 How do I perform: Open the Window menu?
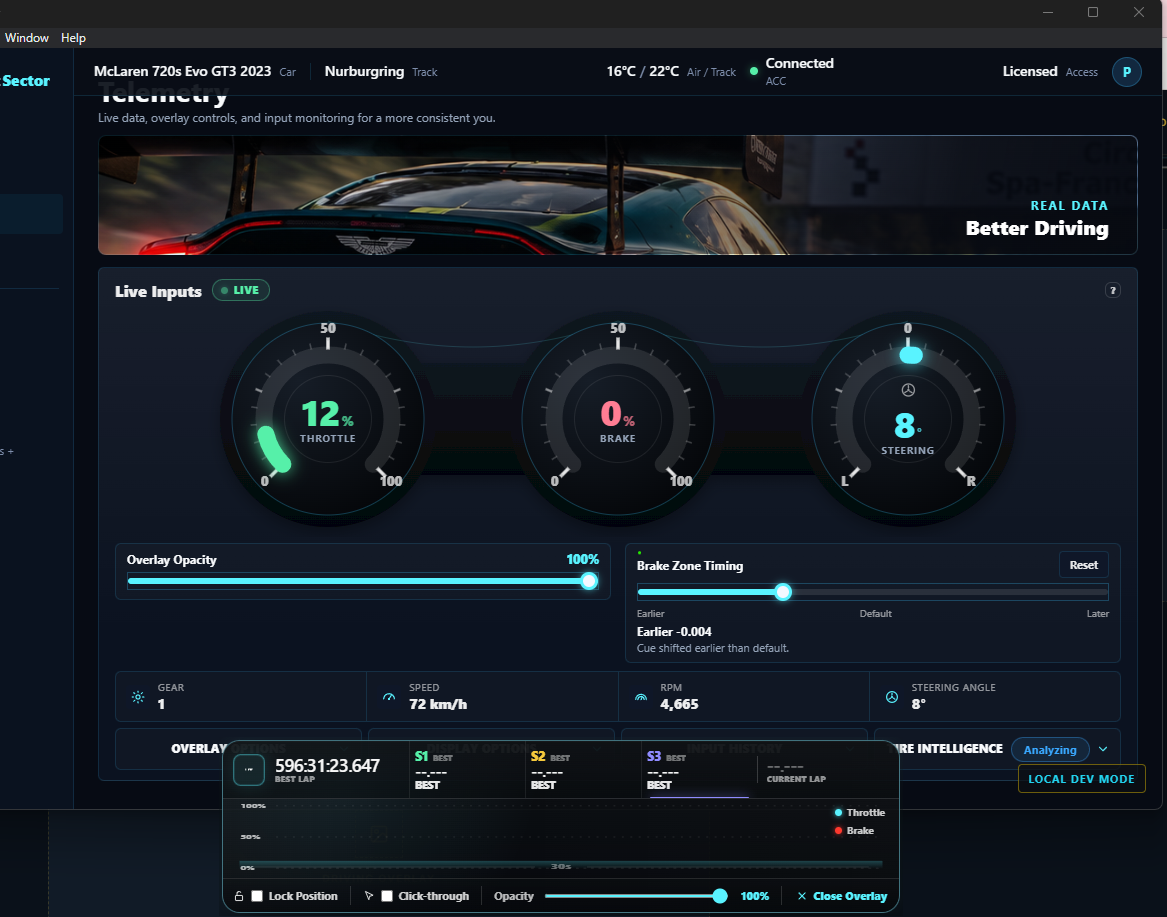point(27,38)
